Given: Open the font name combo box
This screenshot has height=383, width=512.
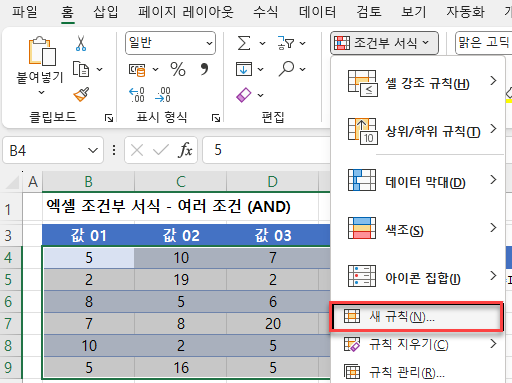Looking at the screenshot, I should tap(483, 43).
